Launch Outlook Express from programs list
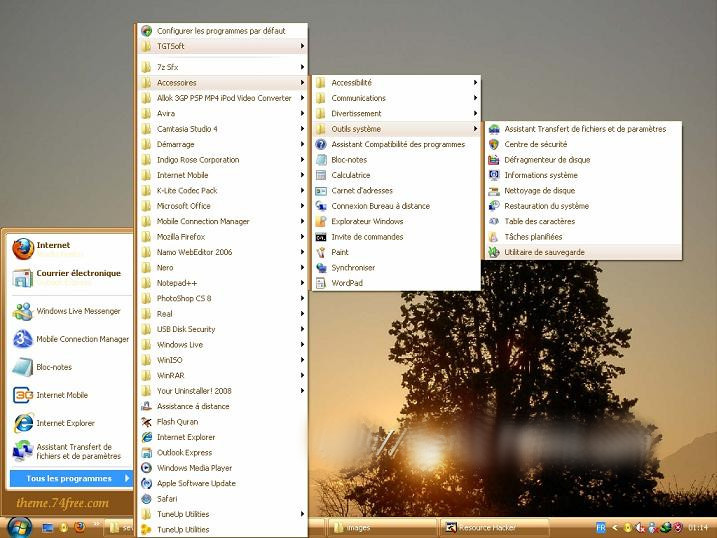The image size is (717, 538). [223, 453]
